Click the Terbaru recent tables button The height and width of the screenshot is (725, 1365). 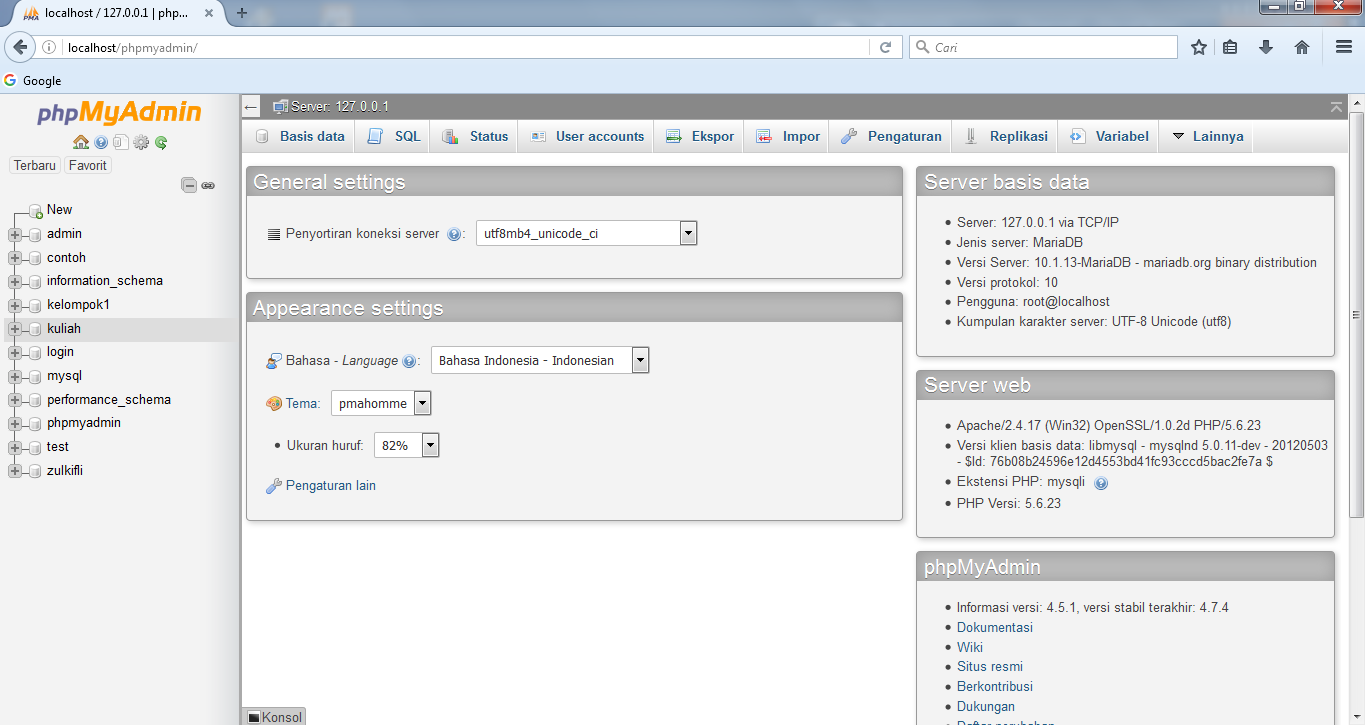tap(35, 165)
